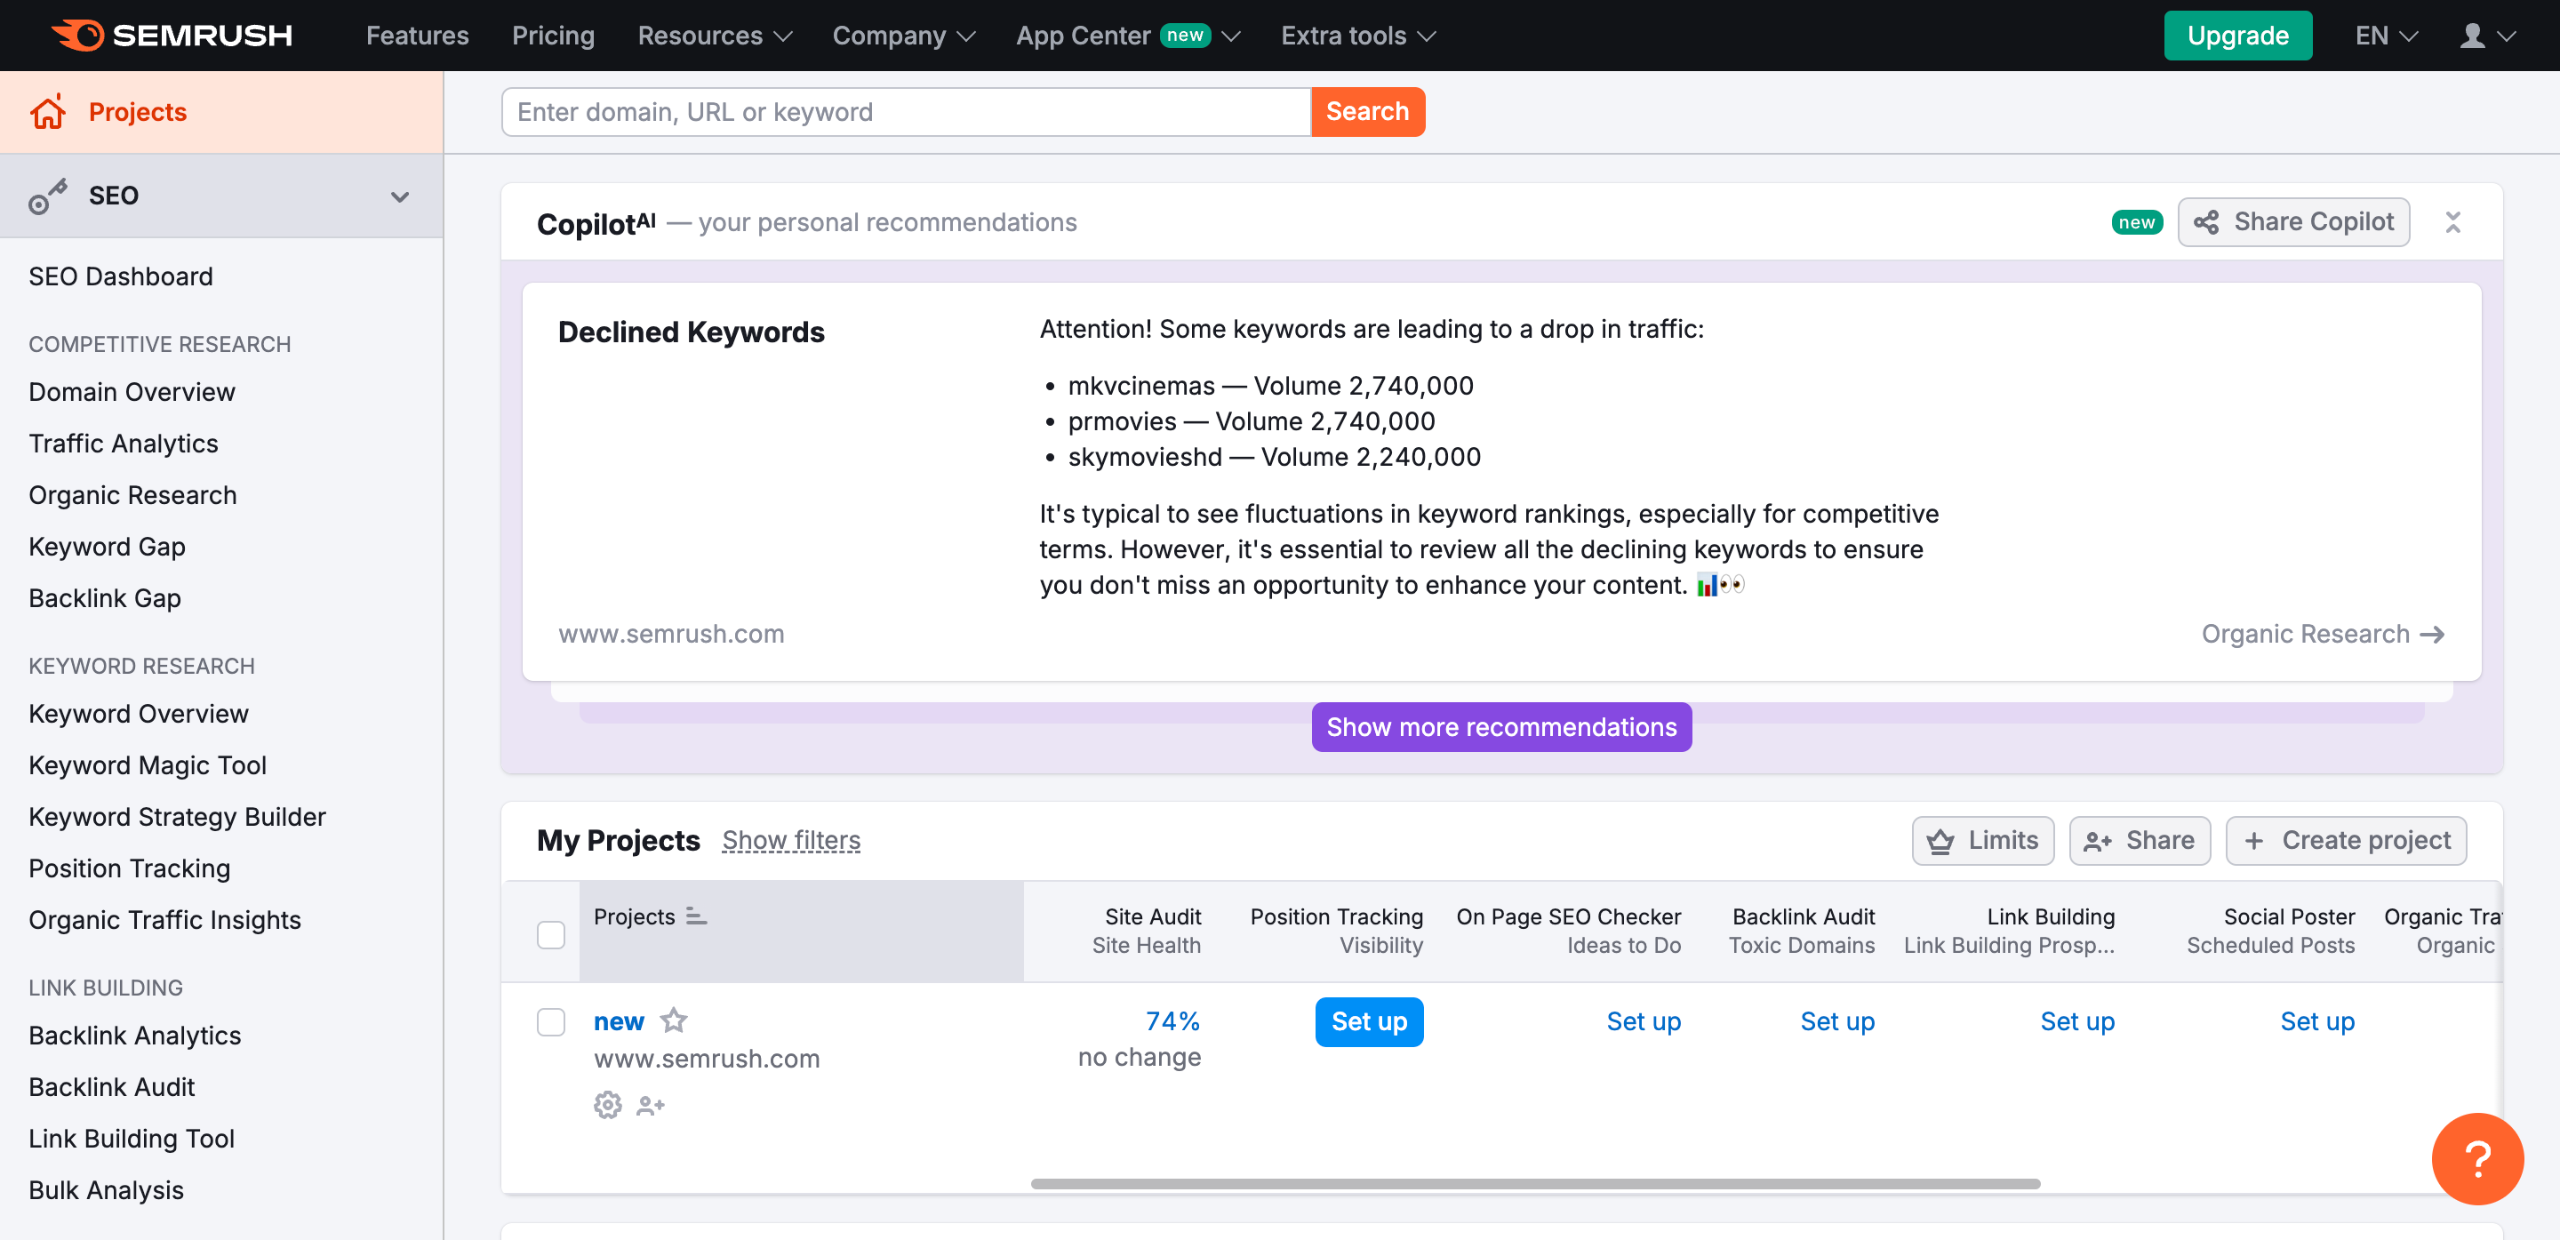Screen dimensions: 2560x1240
Task: Click the sort icon next to Projects header
Action: [696, 916]
